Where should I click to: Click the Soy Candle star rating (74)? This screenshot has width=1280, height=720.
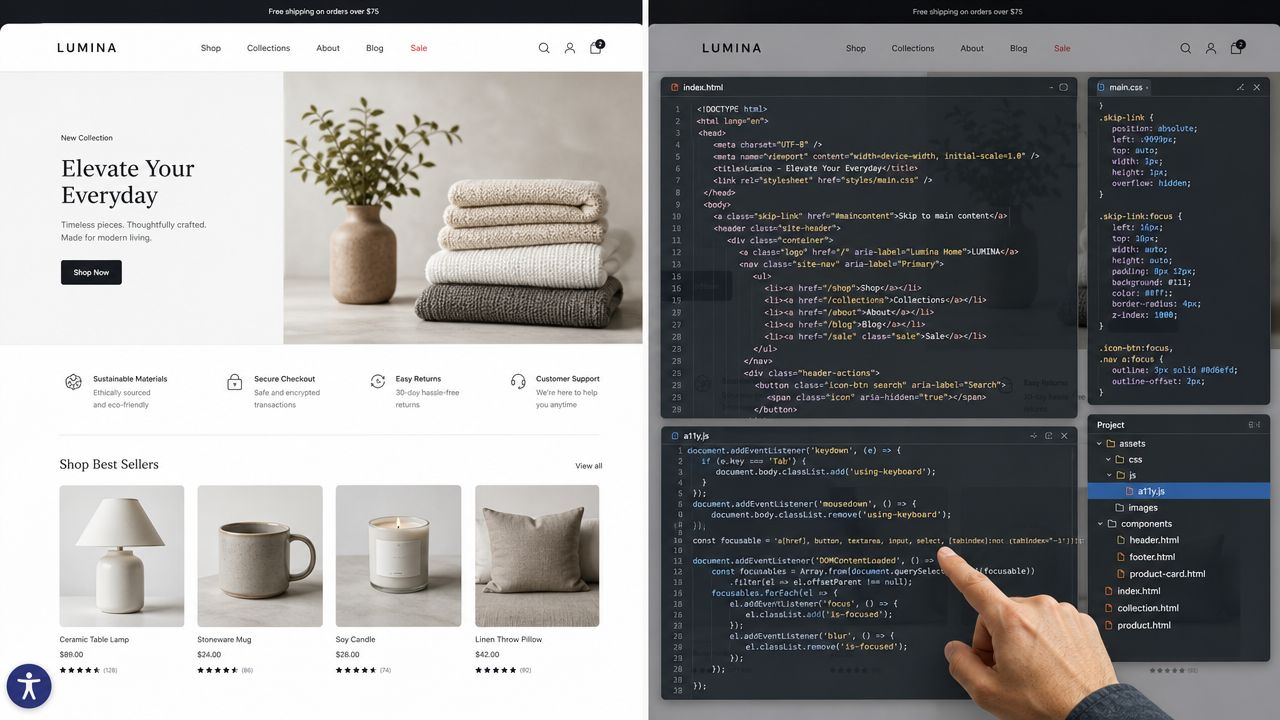364,670
